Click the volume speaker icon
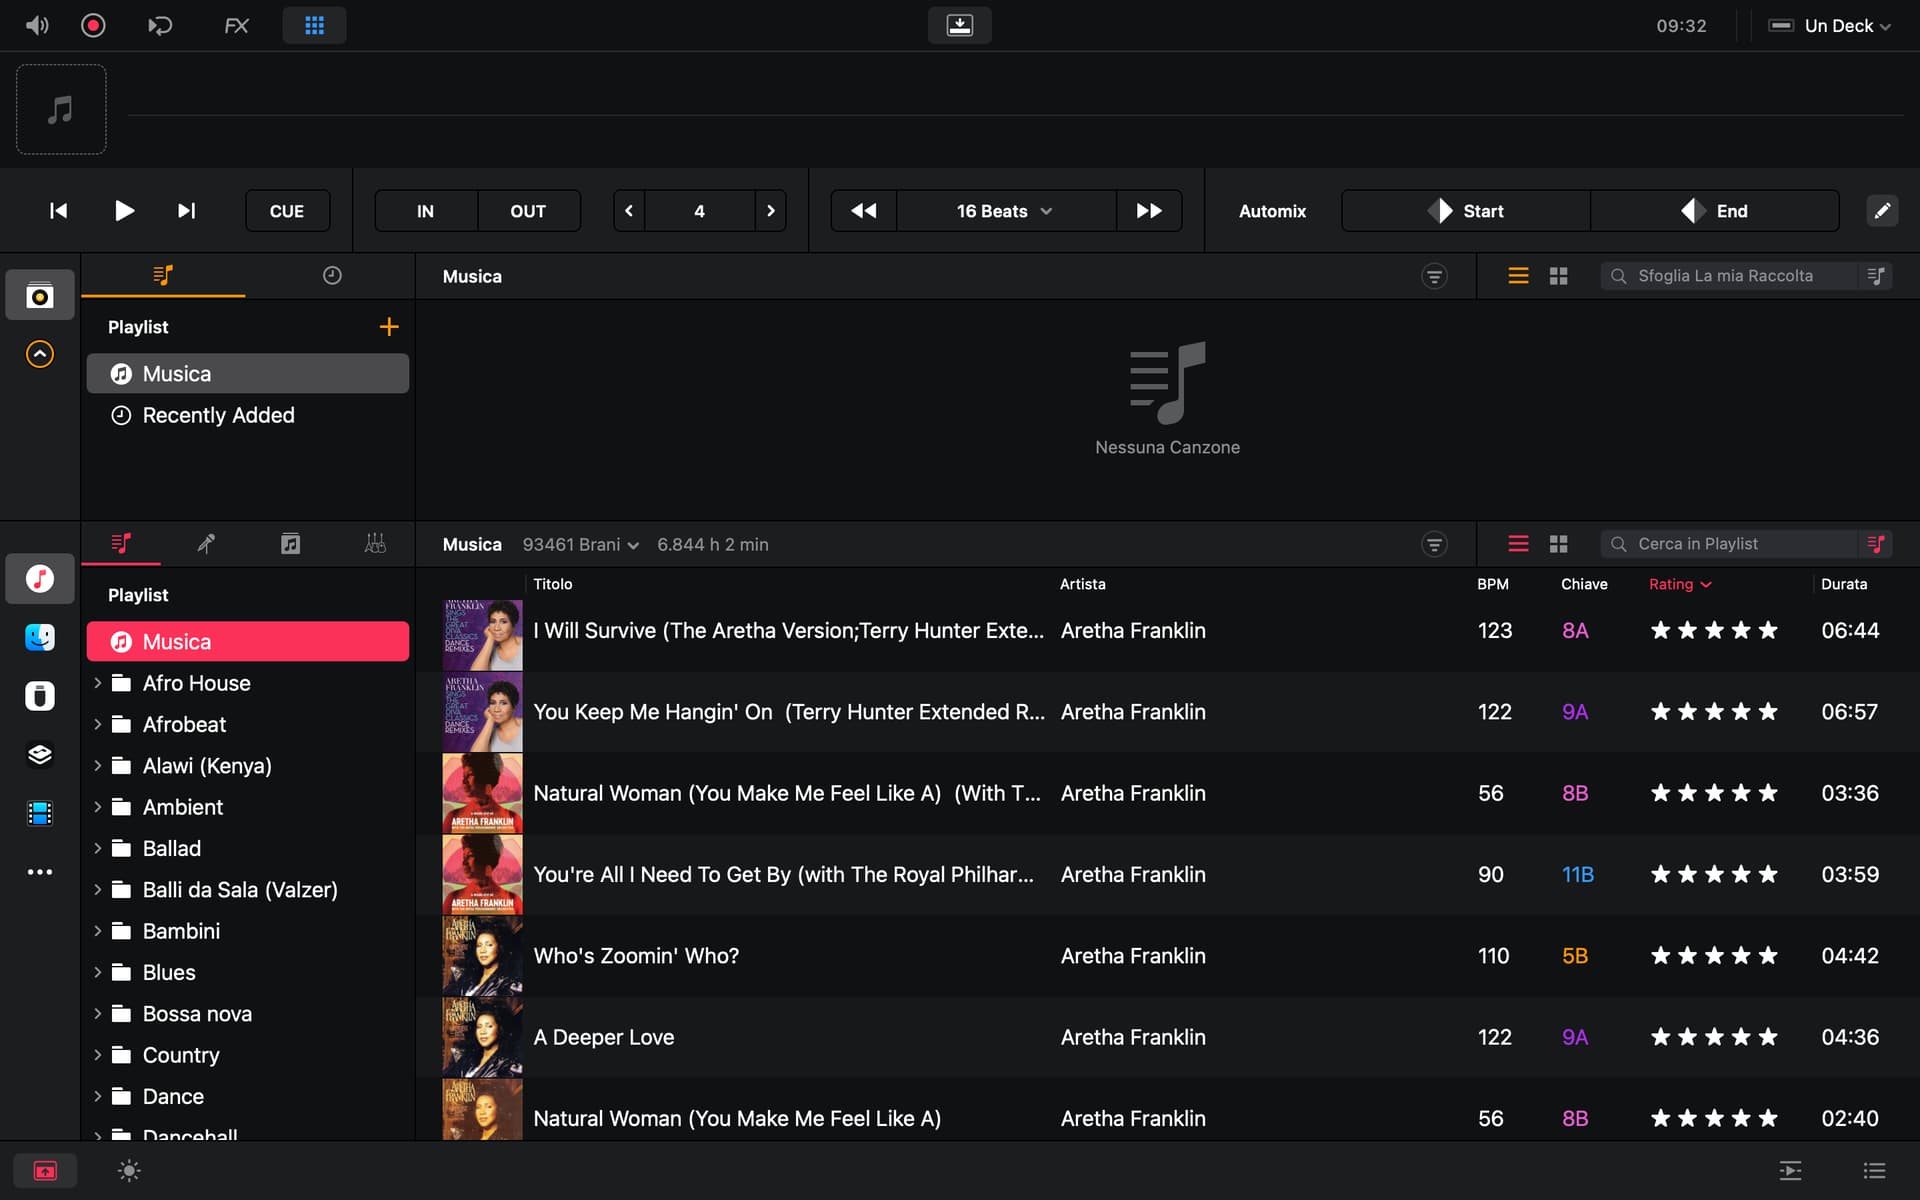 [x=37, y=25]
